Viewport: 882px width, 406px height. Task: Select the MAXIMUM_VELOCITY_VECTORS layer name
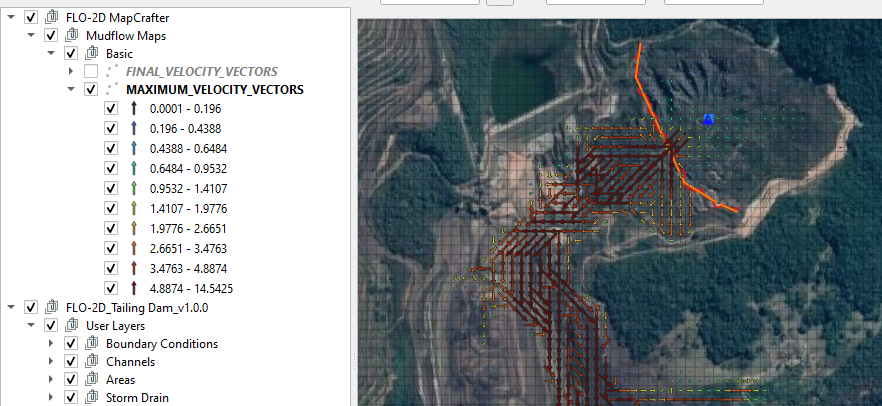[215, 89]
